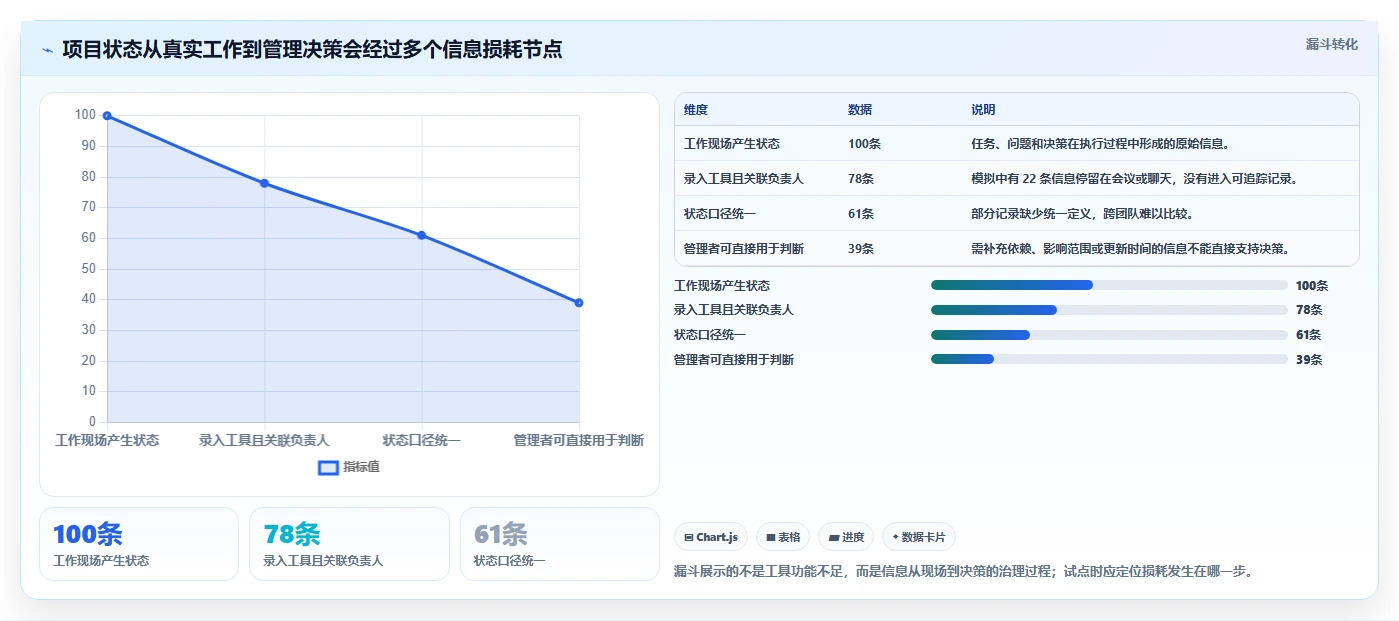This screenshot has width=1399, height=621.
Task: Click table cell 录入工具且关联负责人
Action: click(744, 179)
